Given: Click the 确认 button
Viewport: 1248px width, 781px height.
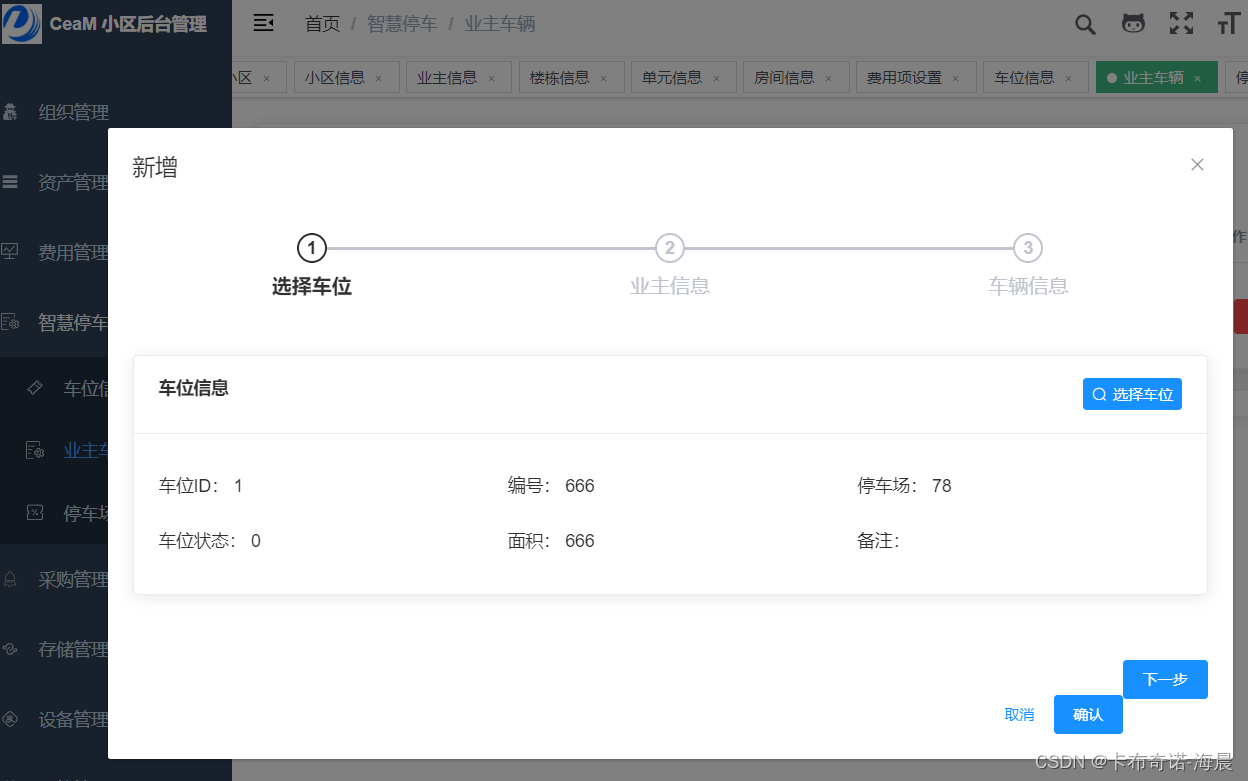Looking at the screenshot, I should tap(1088, 714).
